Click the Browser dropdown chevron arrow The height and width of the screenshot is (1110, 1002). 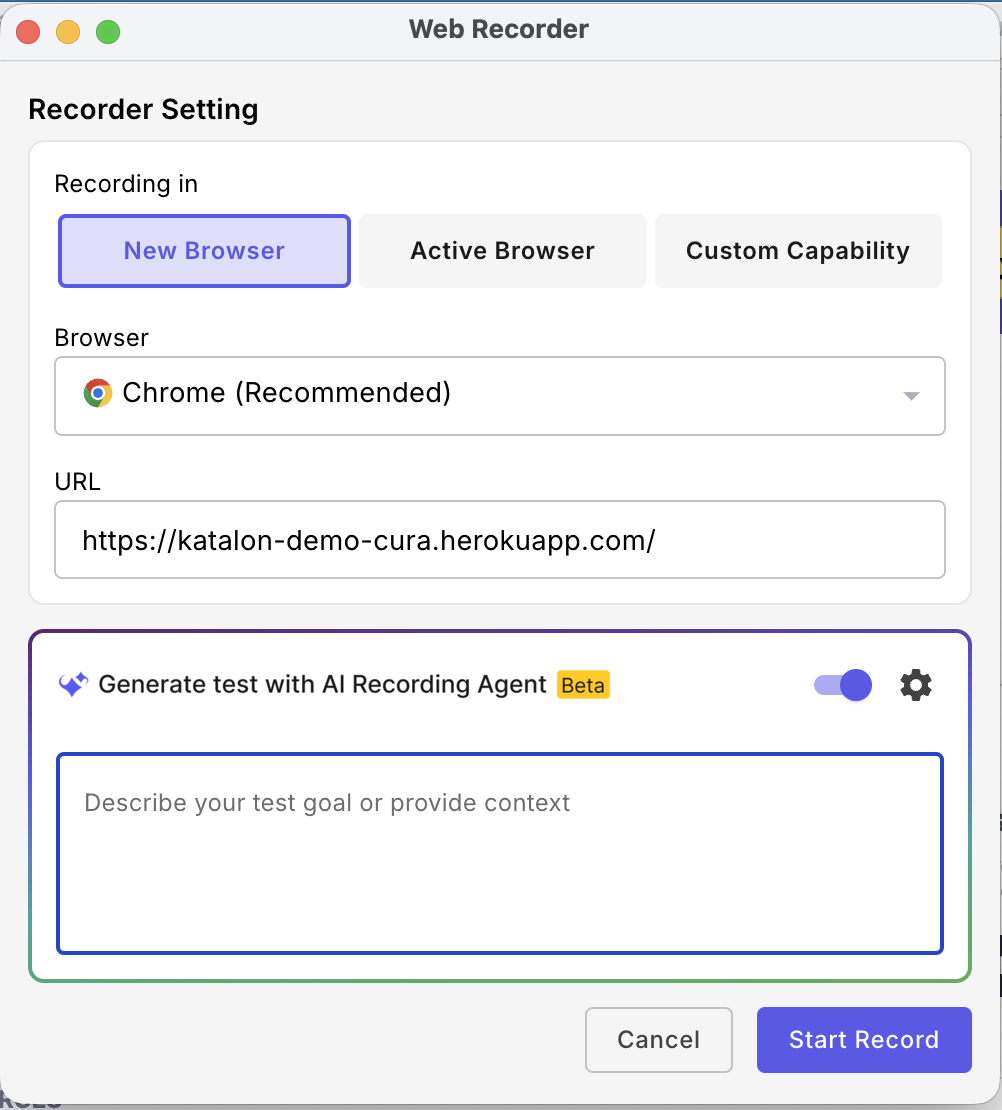point(910,395)
